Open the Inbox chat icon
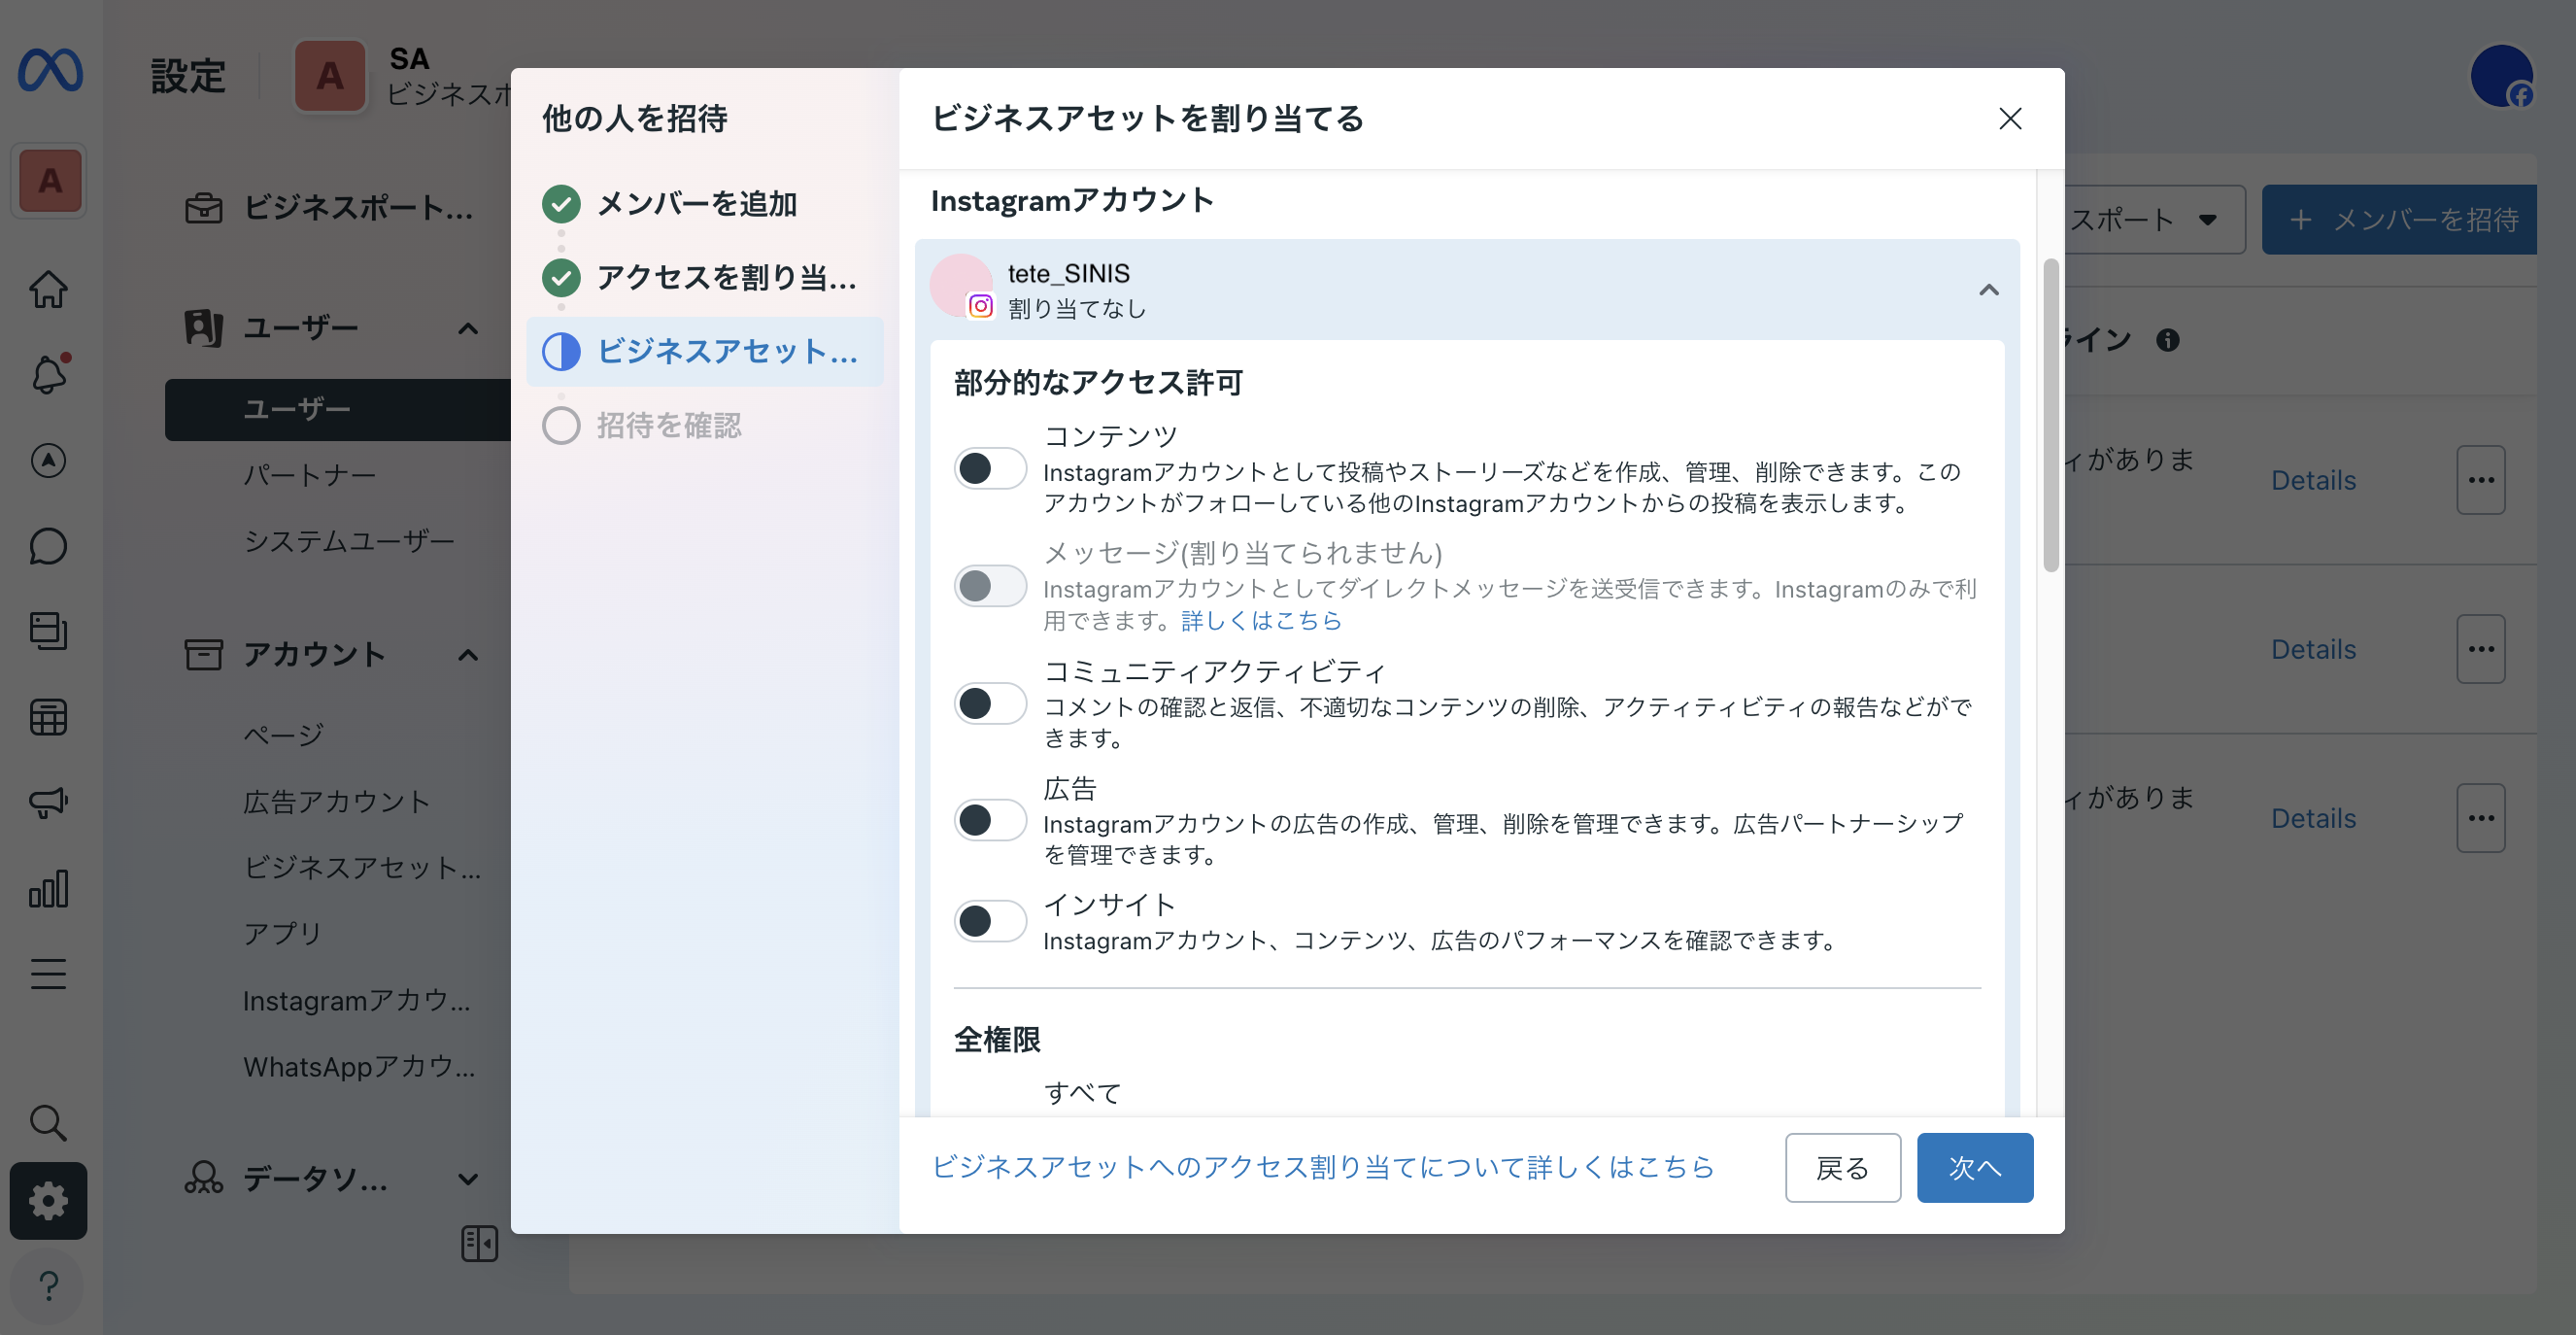Screen dimensions: 2576x1335 [48, 546]
